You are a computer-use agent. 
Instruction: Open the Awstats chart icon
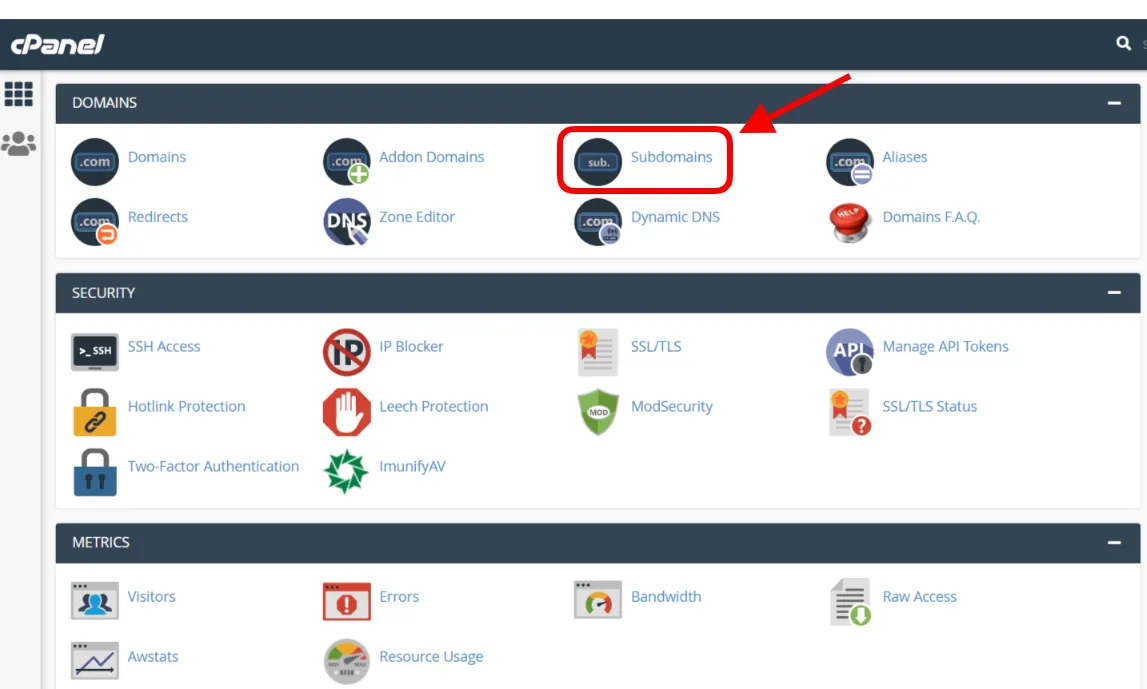pyautogui.click(x=94, y=660)
